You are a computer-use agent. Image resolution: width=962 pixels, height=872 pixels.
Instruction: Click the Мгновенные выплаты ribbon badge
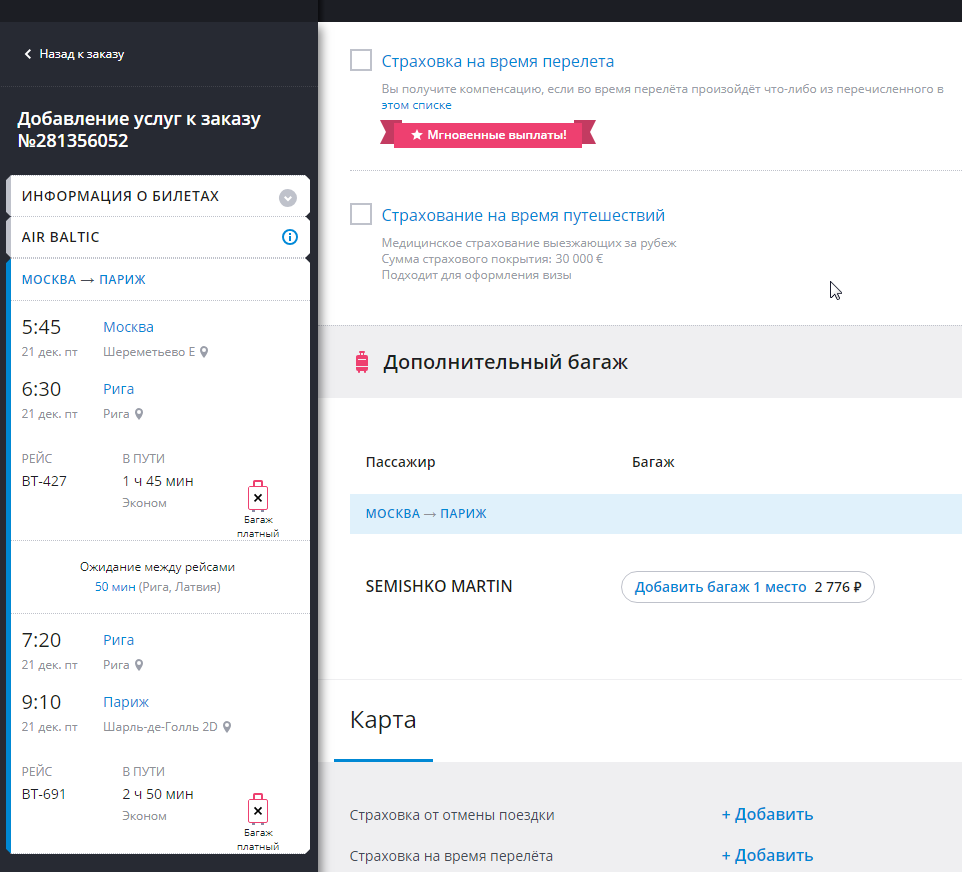pos(488,134)
